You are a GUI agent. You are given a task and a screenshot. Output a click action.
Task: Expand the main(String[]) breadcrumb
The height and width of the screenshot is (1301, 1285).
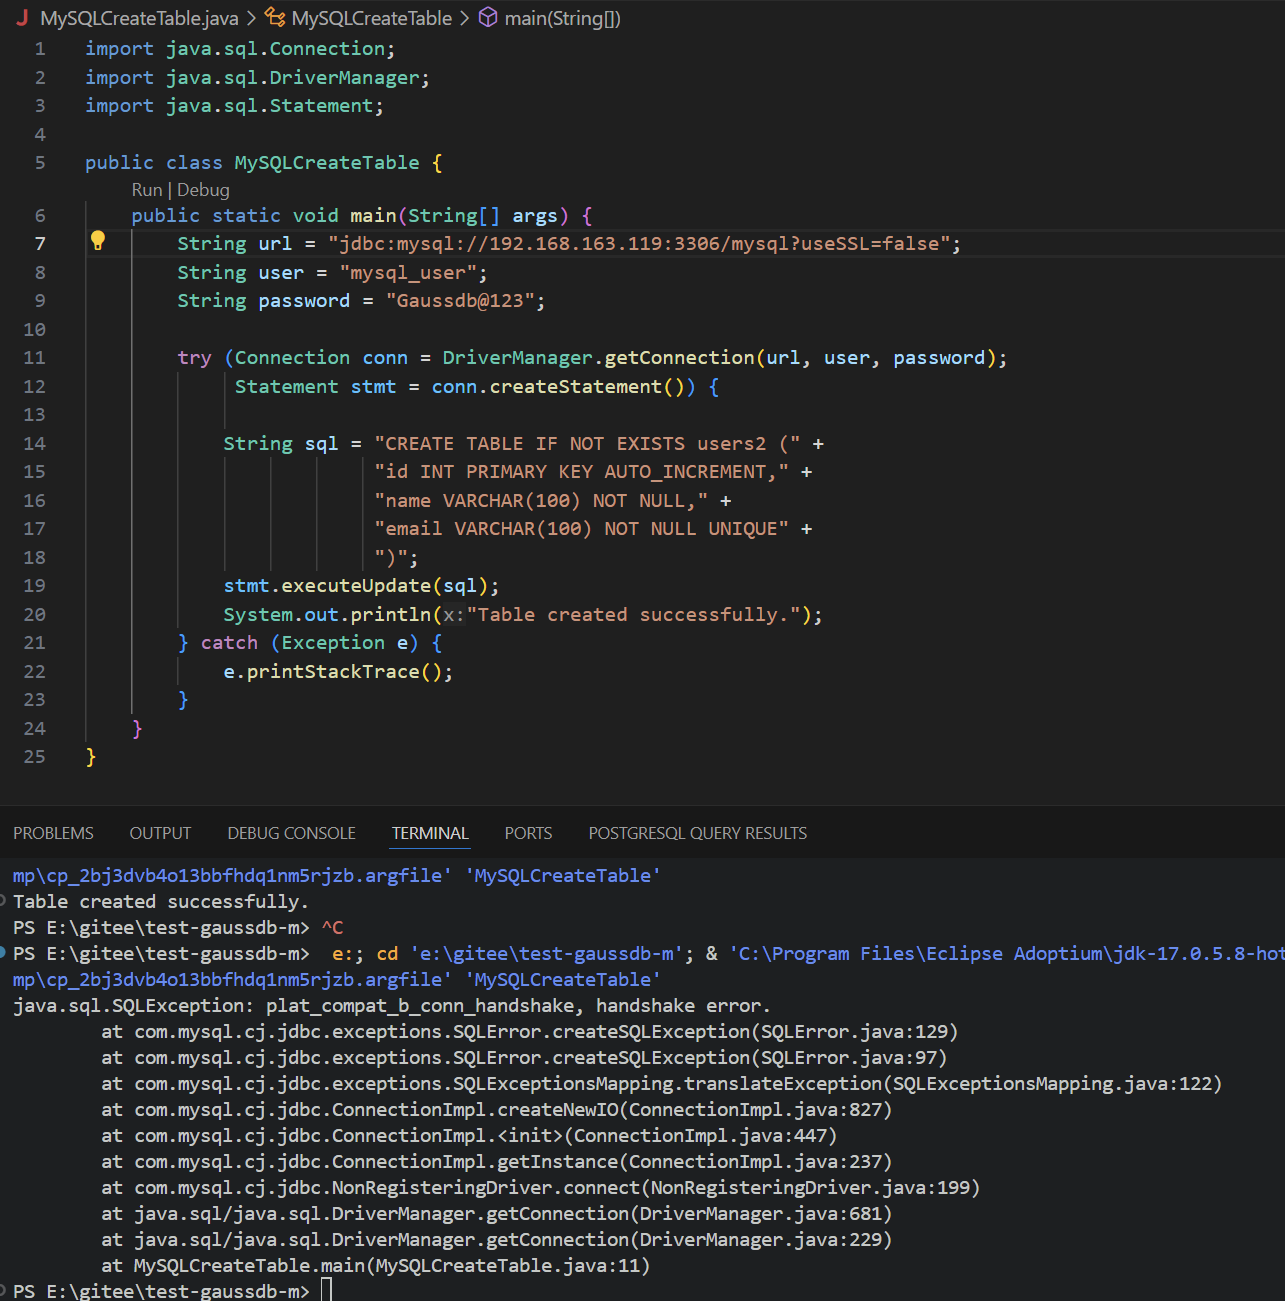click(x=562, y=18)
